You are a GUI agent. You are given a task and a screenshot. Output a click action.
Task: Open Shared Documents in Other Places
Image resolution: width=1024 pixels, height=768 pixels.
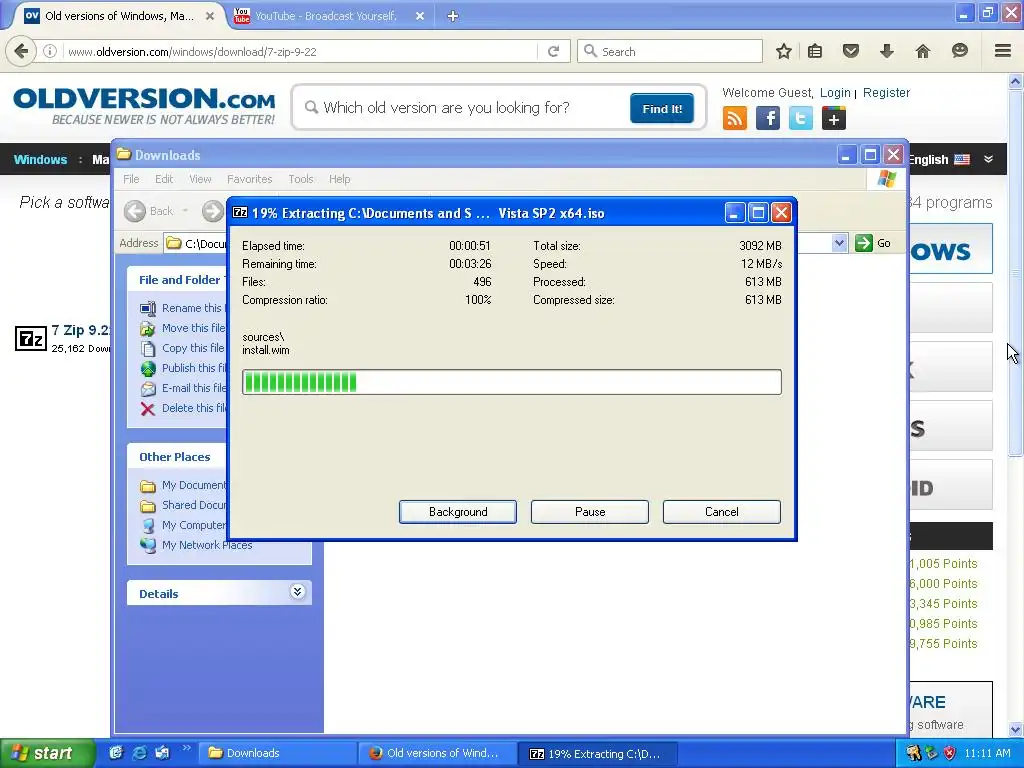coord(184,505)
